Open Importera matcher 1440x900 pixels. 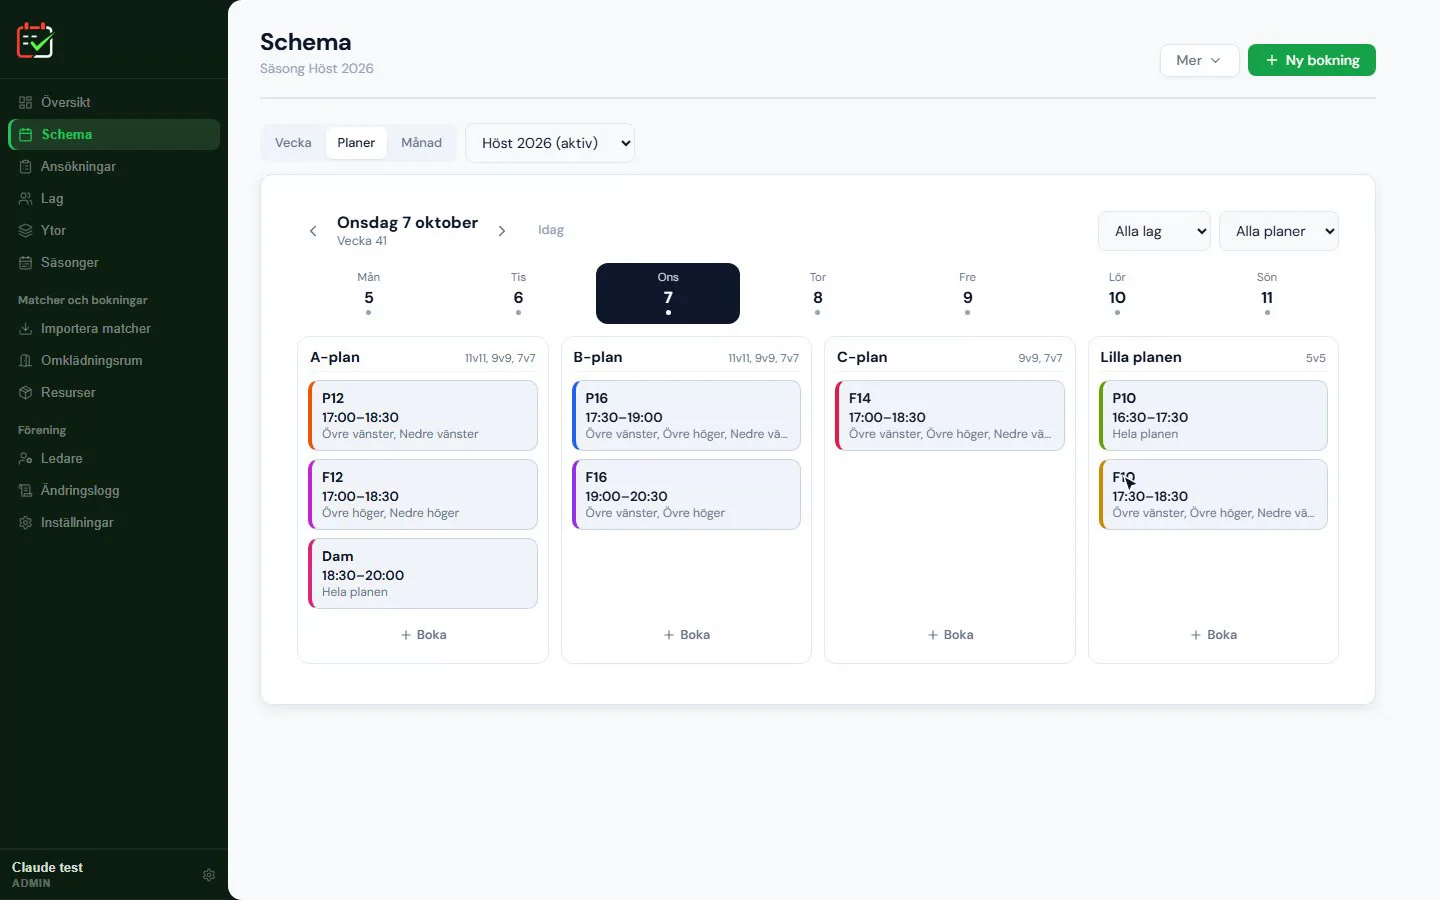114,328
